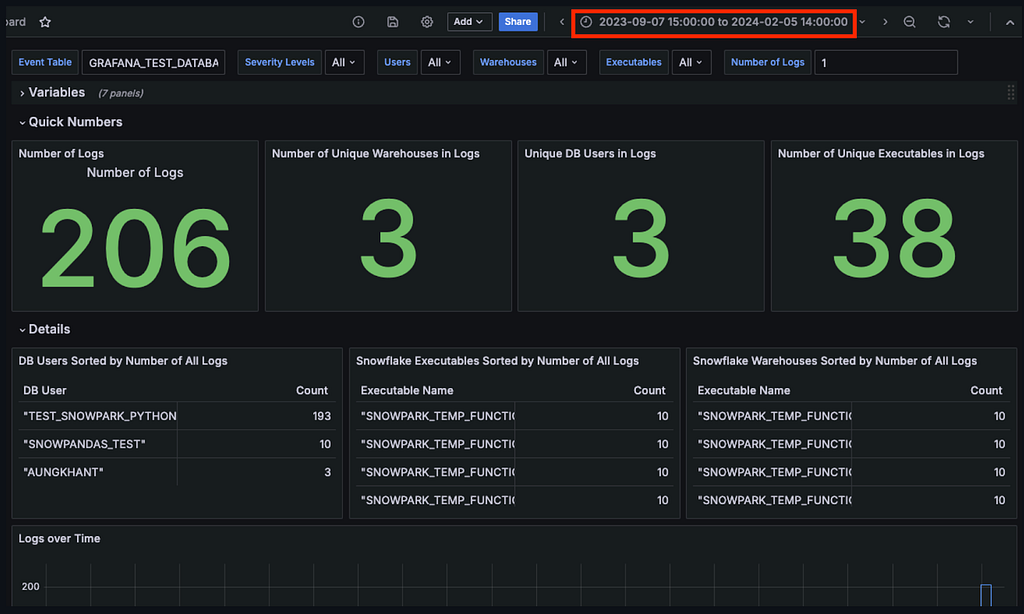
Task: Shift time range forward arrow
Action: tap(885, 22)
